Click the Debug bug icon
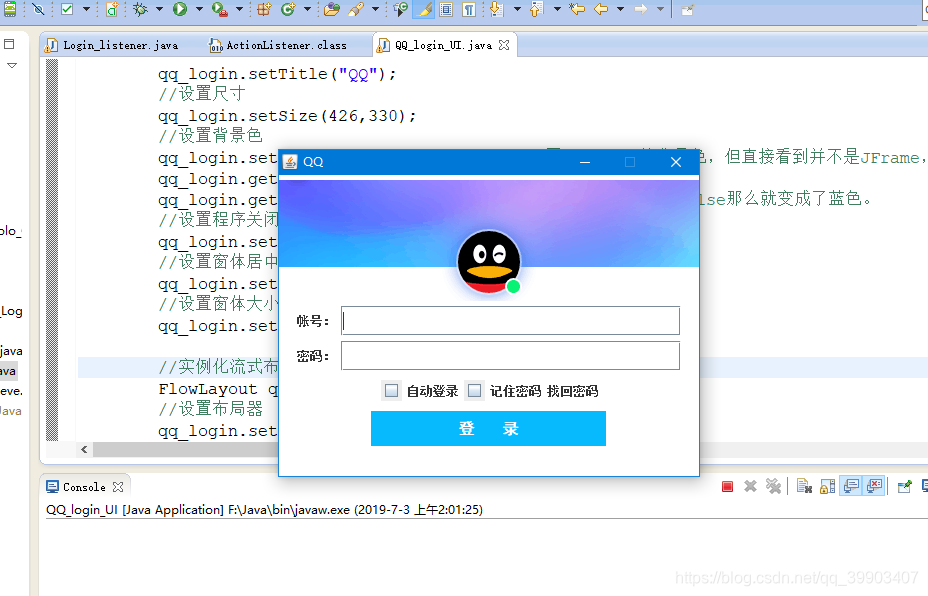This screenshot has height=596, width=928. [140, 9]
